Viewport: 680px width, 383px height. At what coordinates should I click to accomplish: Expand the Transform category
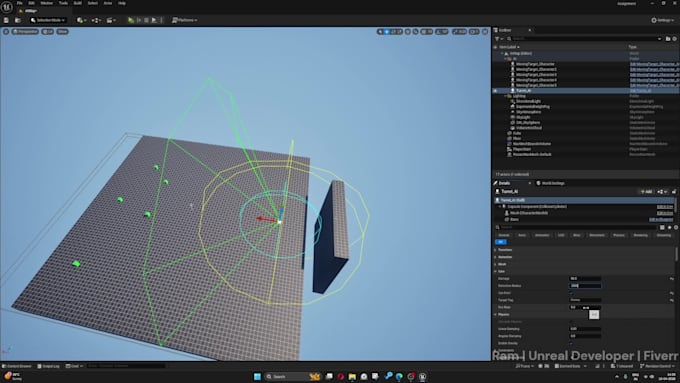pyautogui.click(x=496, y=250)
